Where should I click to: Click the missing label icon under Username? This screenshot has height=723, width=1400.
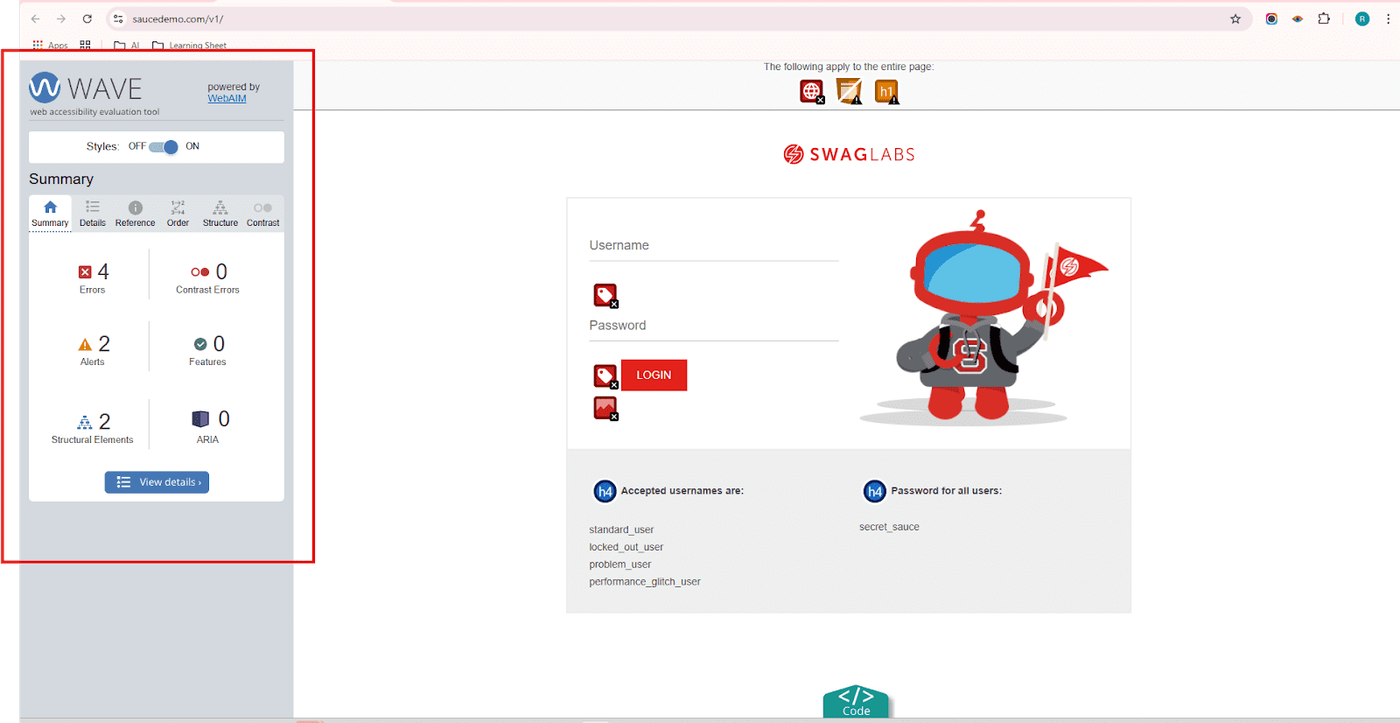click(x=606, y=296)
